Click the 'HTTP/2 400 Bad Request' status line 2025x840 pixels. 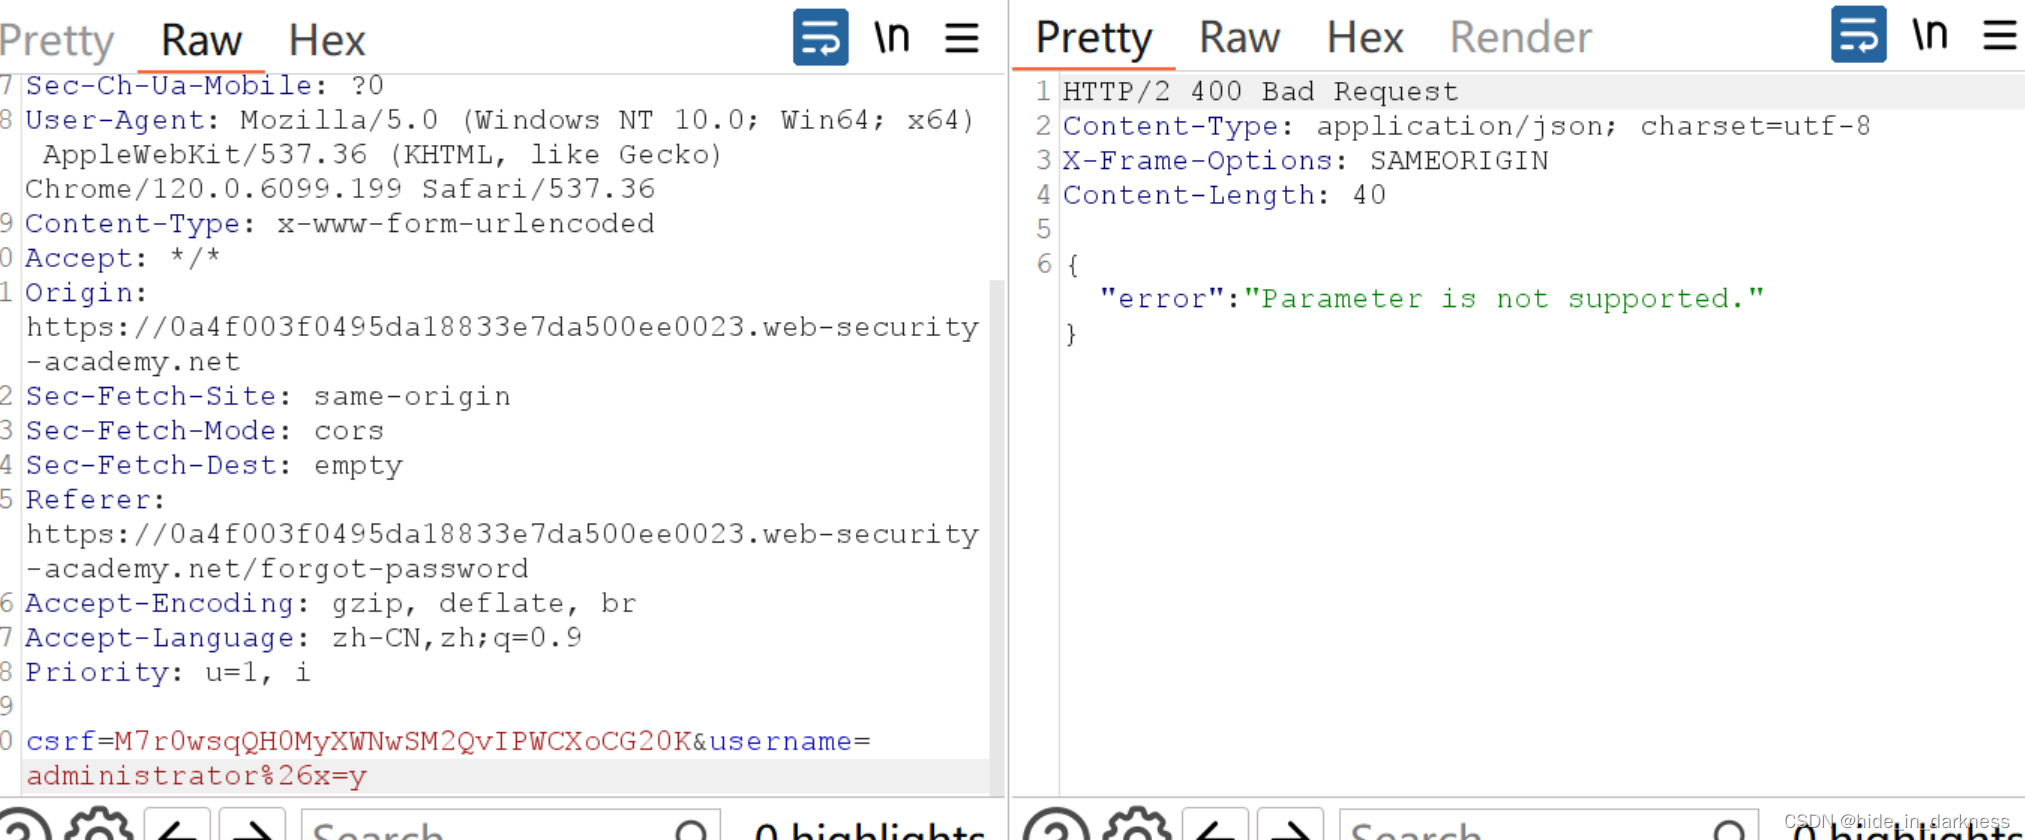[1260, 92]
